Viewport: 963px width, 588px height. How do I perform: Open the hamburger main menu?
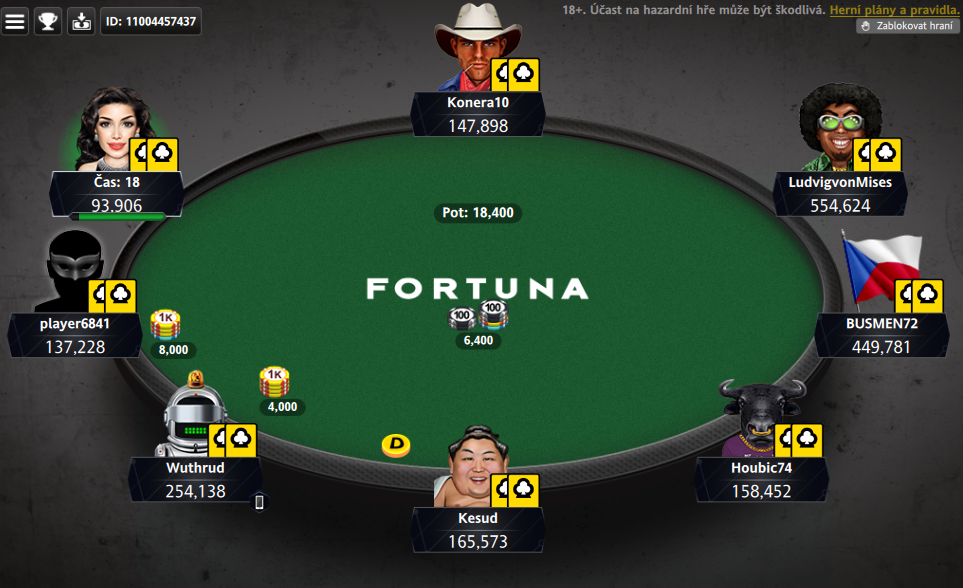coord(15,22)
